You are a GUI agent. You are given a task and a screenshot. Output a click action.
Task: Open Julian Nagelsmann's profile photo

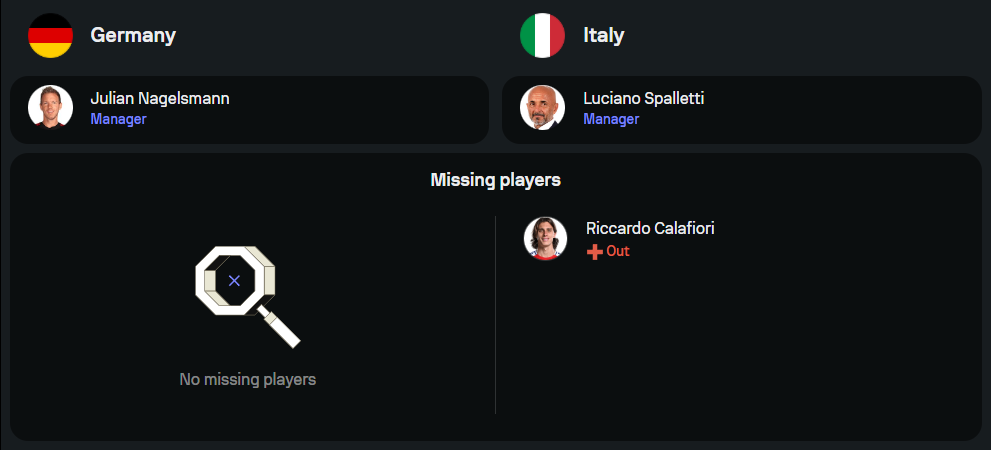pyautogui.click(x=50, y=108)
